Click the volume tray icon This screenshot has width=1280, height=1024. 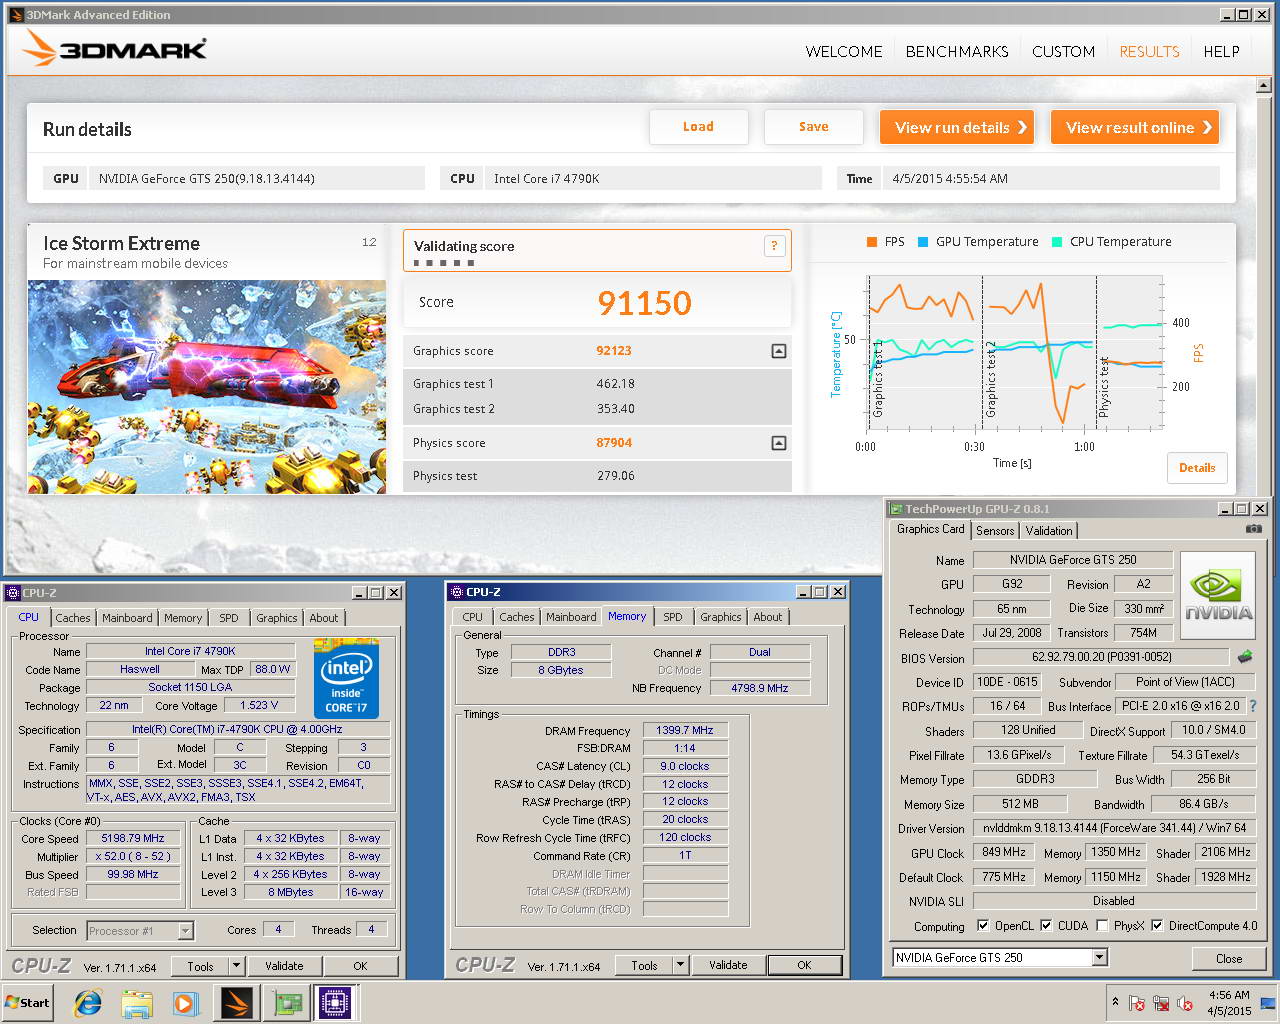(1185, 1003)
